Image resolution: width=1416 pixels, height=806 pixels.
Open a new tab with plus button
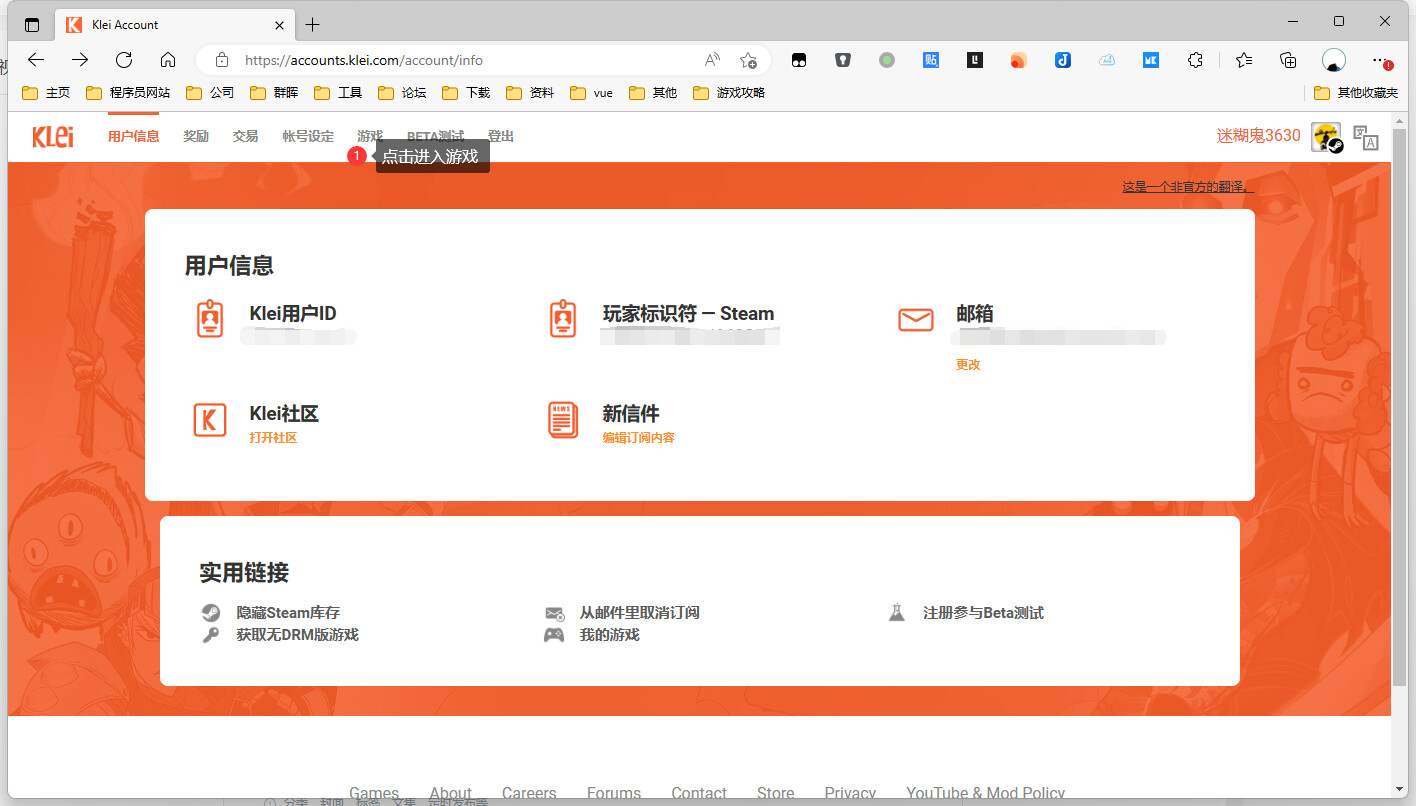(x=313, y=24)
